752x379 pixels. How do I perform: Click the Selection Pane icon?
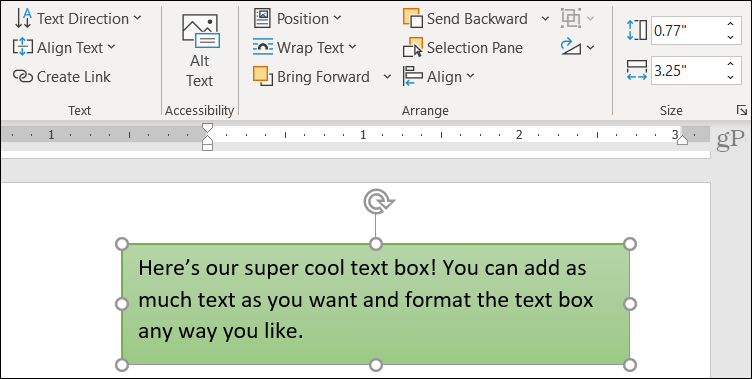(x=413, y=47)
